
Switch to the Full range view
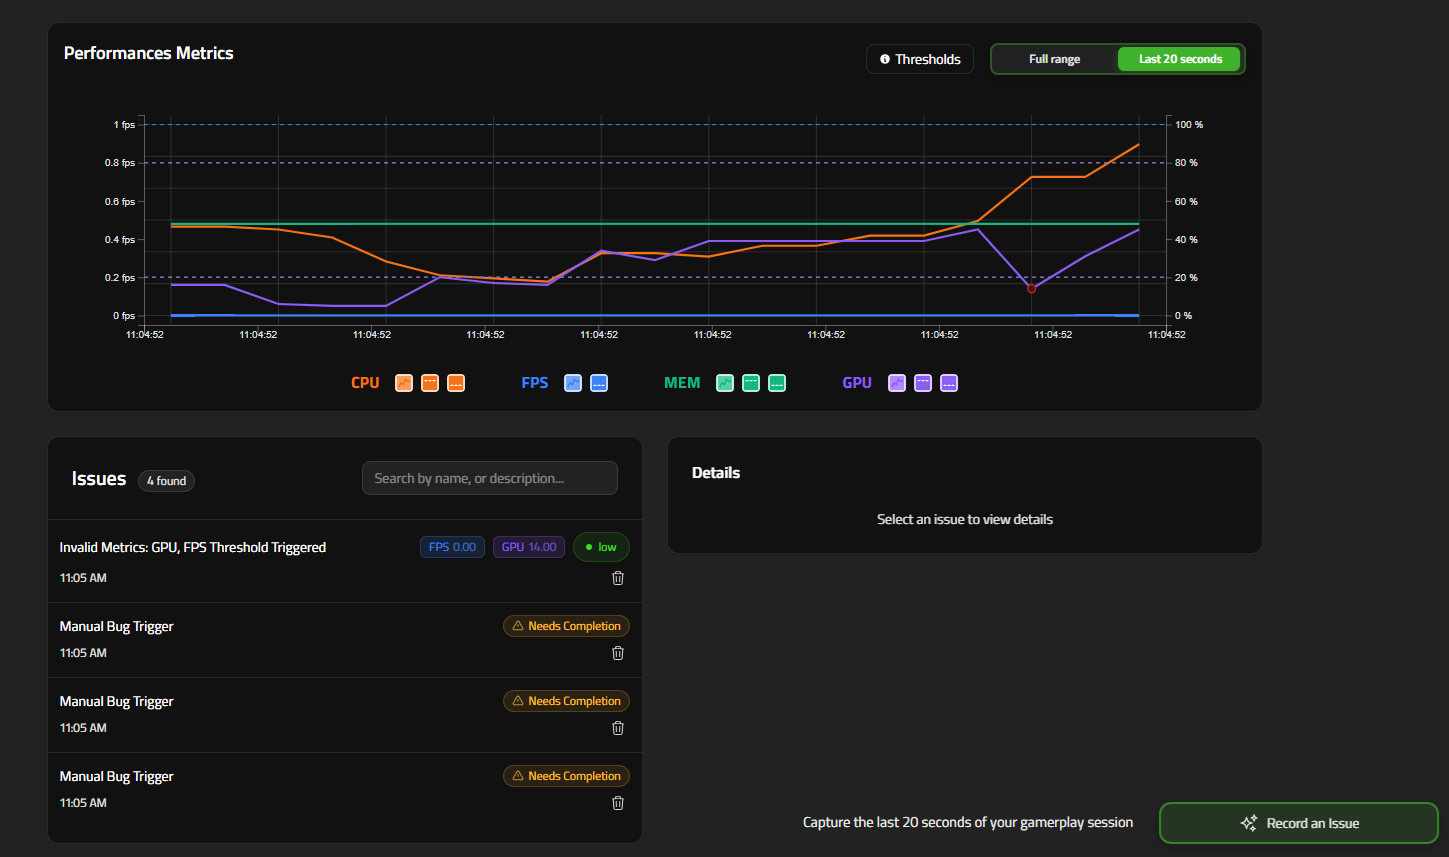1054,59
